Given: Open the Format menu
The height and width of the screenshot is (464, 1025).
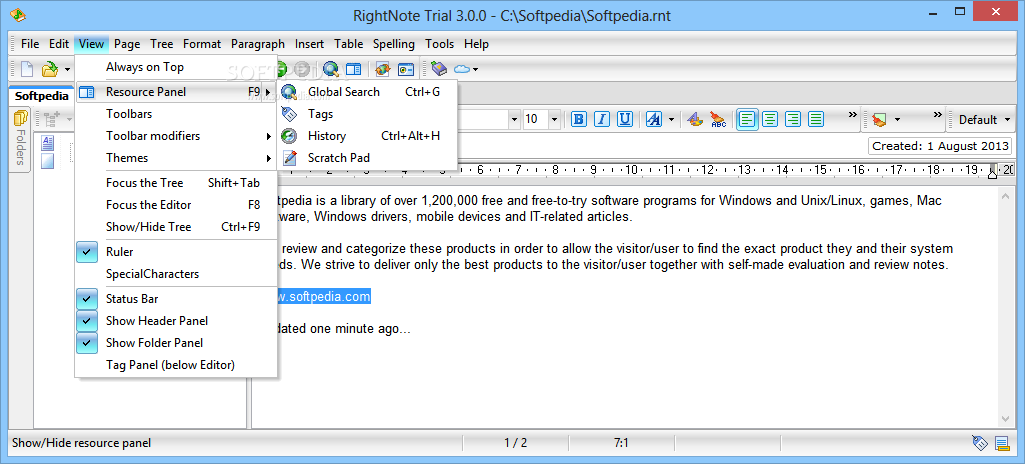Looking at the screenshot, I should click(202, 44).
